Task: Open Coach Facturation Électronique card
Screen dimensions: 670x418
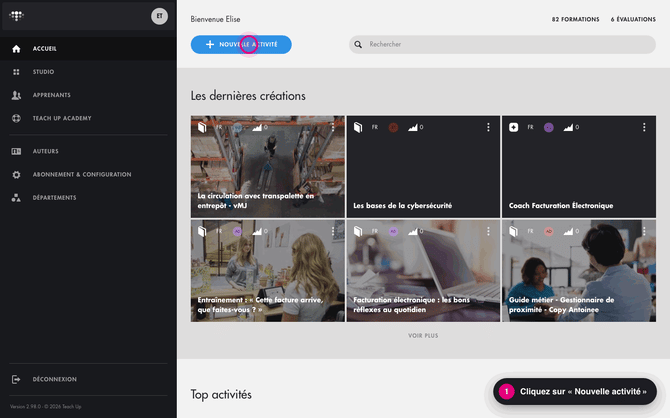Action: [579, 167]
